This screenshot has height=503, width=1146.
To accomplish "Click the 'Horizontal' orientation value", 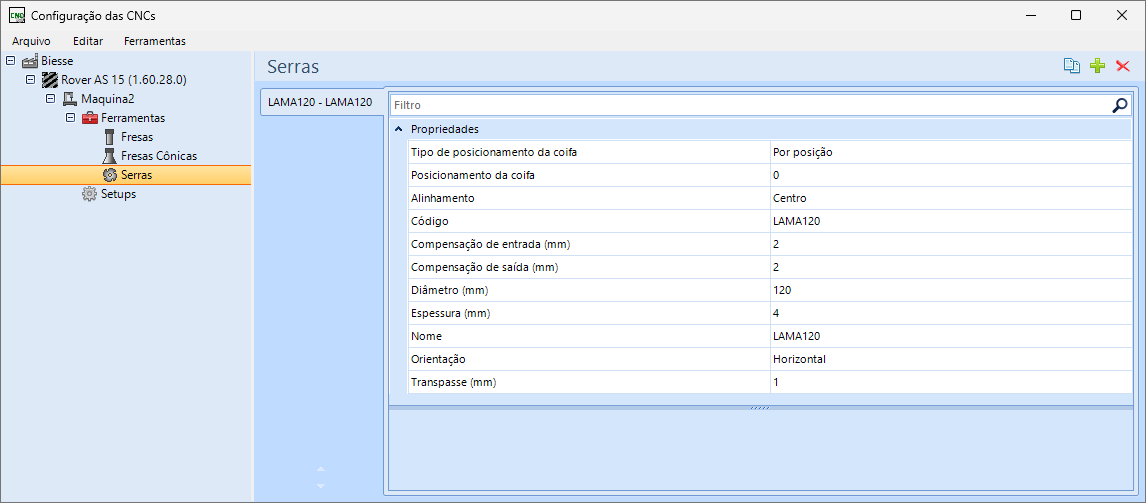I will click(x=800, y=359).
